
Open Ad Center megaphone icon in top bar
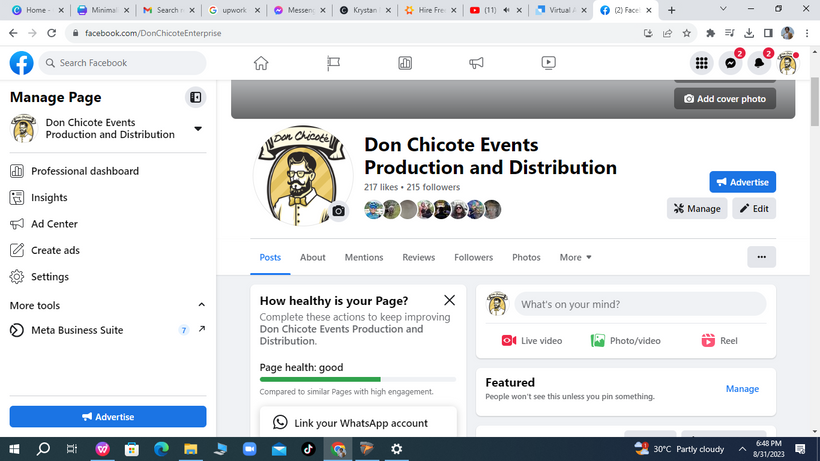pos(476,63)
